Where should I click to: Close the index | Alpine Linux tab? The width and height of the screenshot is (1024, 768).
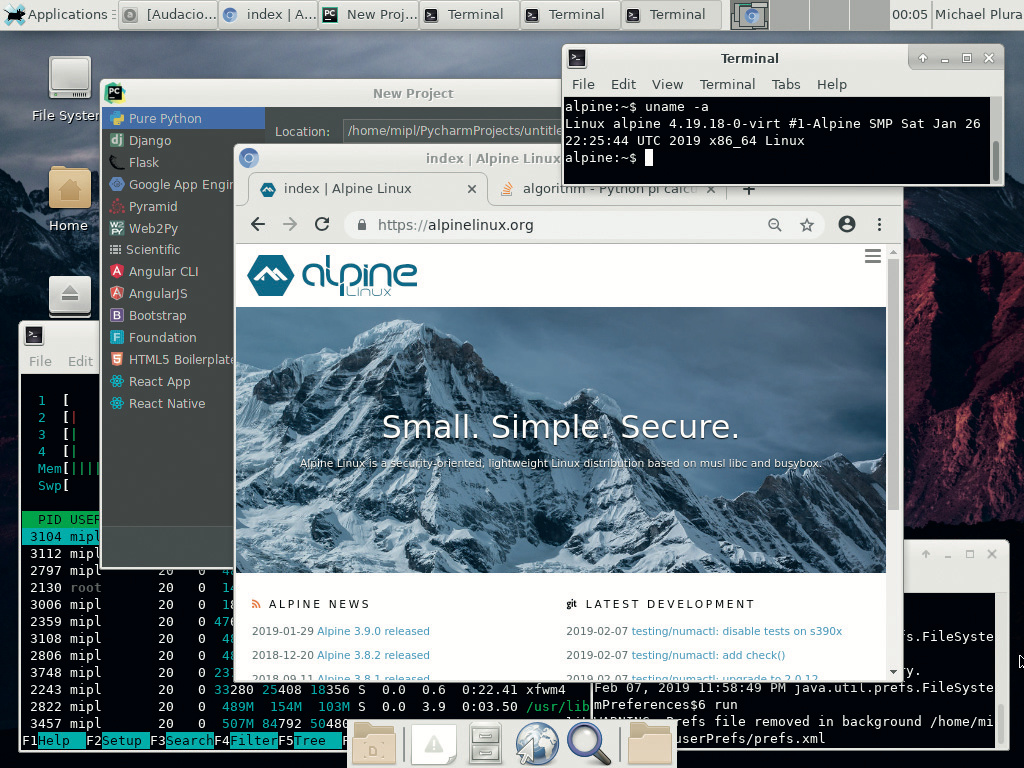(472, 189)
